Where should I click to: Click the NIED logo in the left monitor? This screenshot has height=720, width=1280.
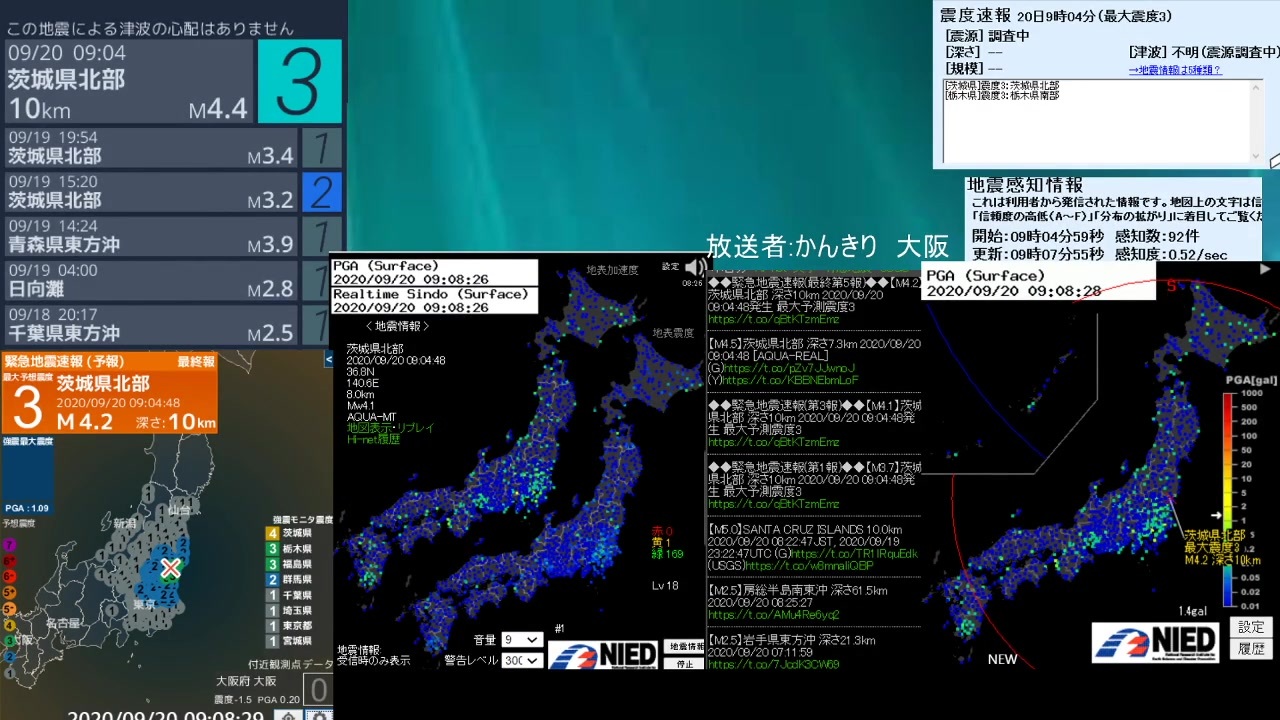pos(603,655)
